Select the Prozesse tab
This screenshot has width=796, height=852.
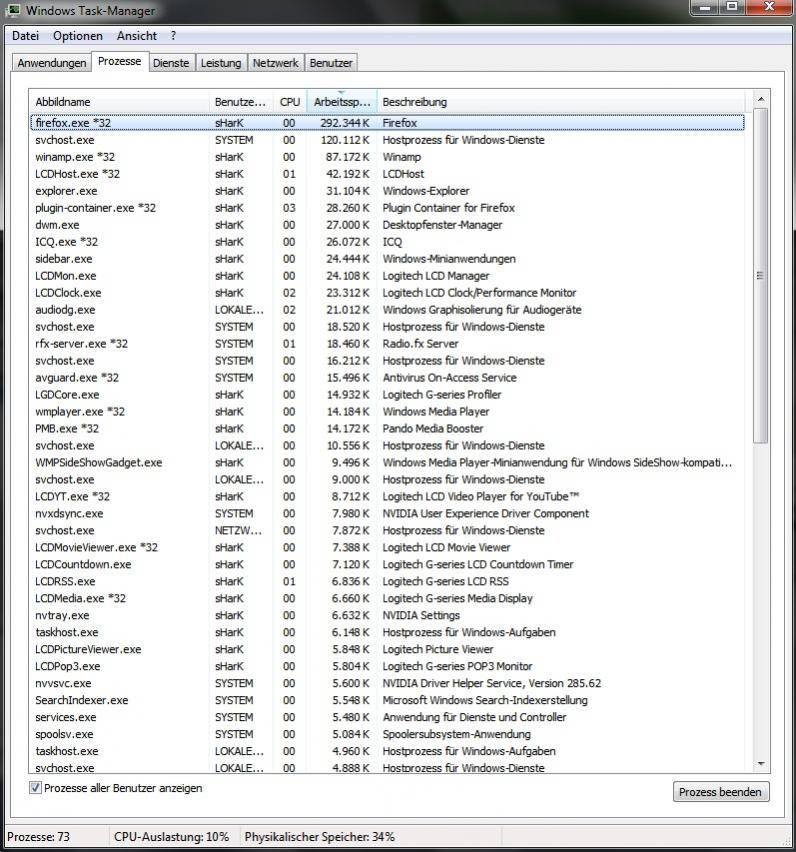(x=120, y=61)
